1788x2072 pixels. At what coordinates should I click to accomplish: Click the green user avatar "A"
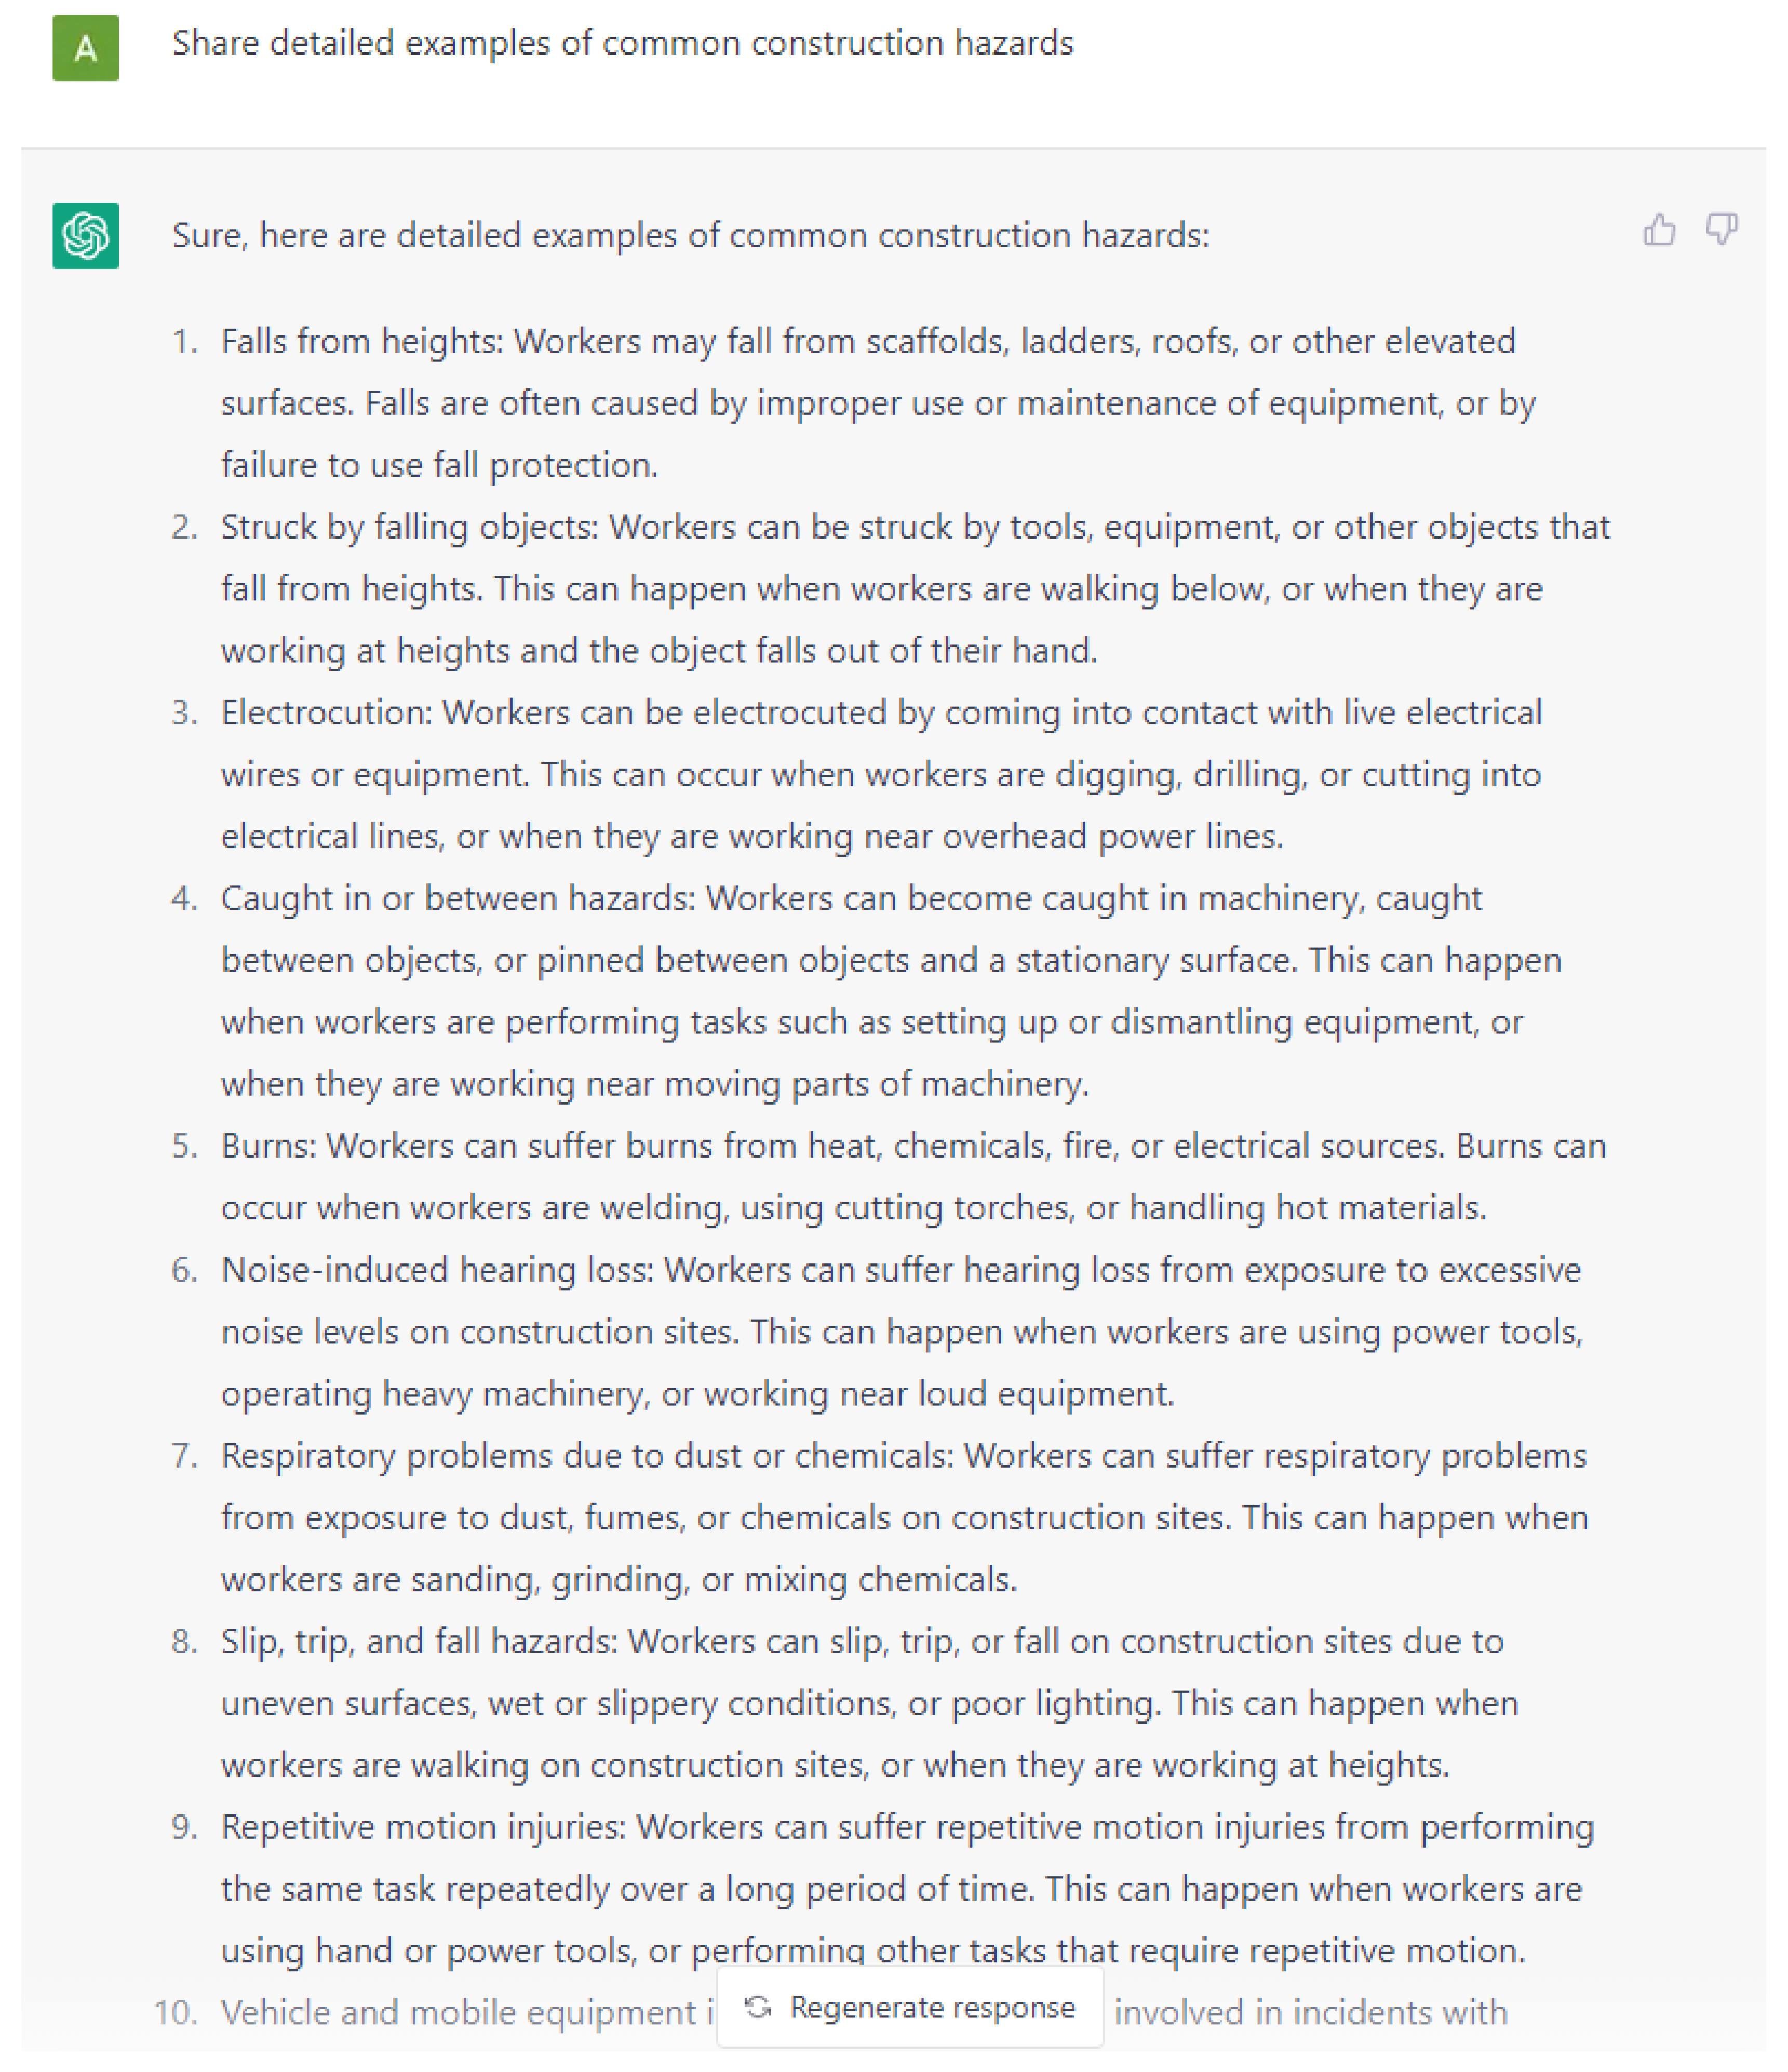click(x=86, y=48)
